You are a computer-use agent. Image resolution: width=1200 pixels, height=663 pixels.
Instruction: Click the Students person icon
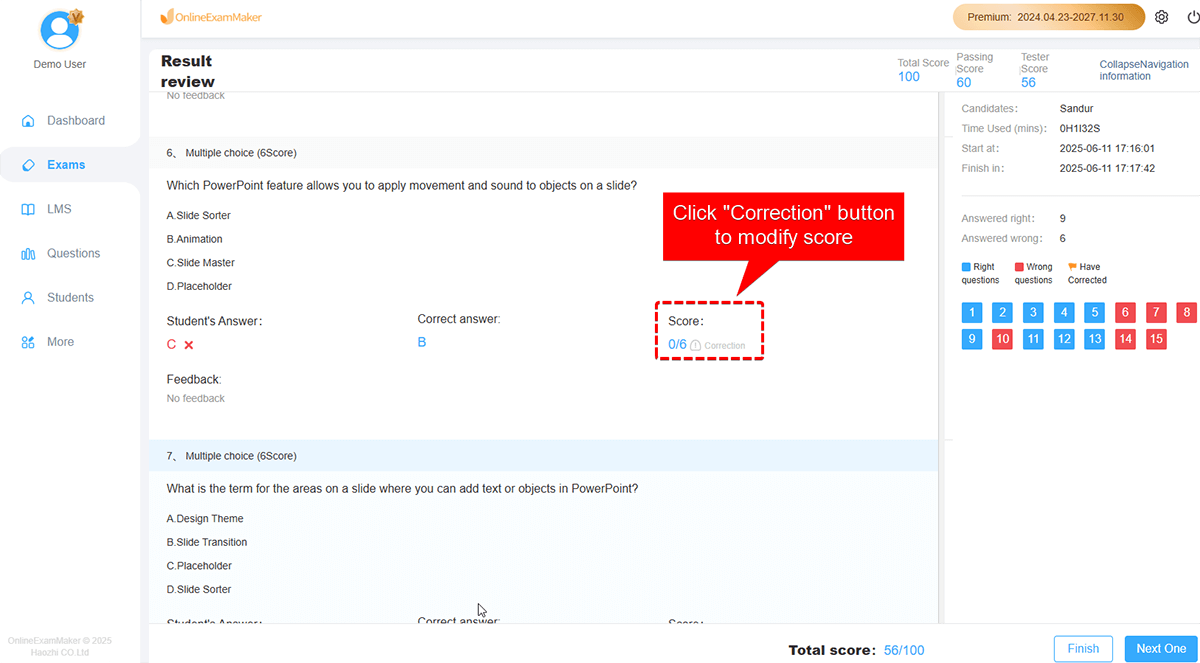[28, 298]
